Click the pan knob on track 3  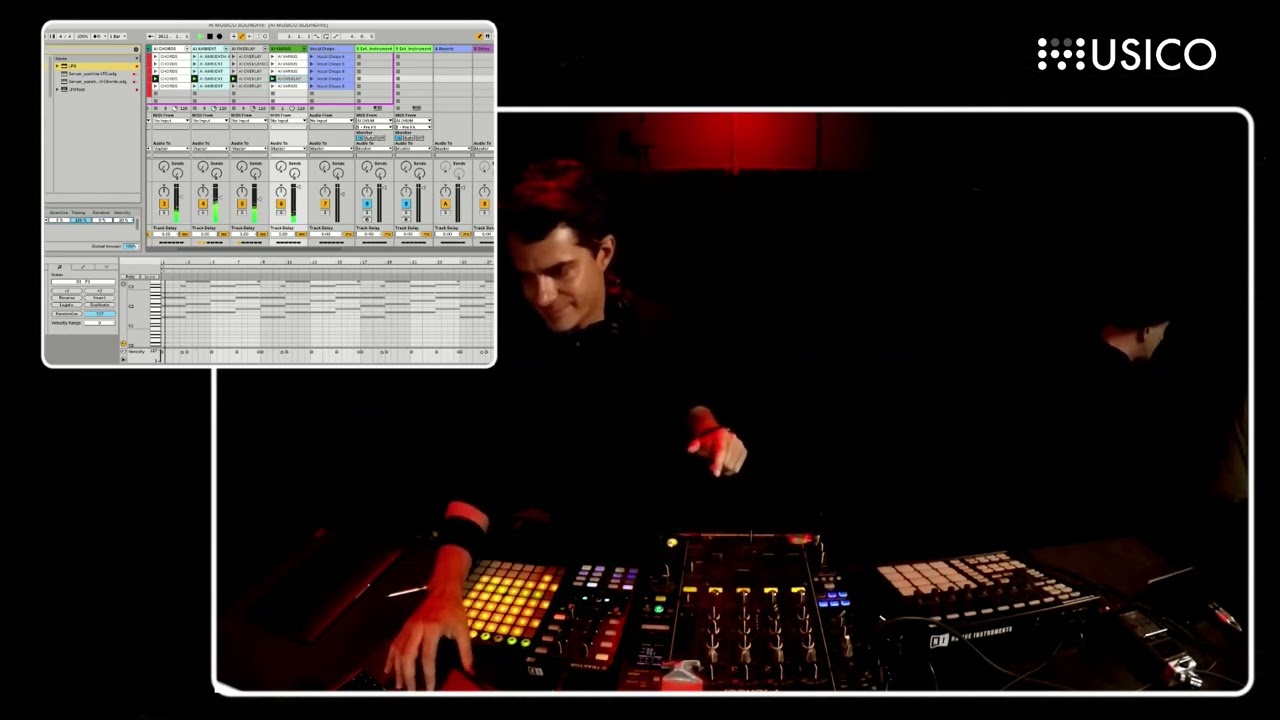point(164,191)
